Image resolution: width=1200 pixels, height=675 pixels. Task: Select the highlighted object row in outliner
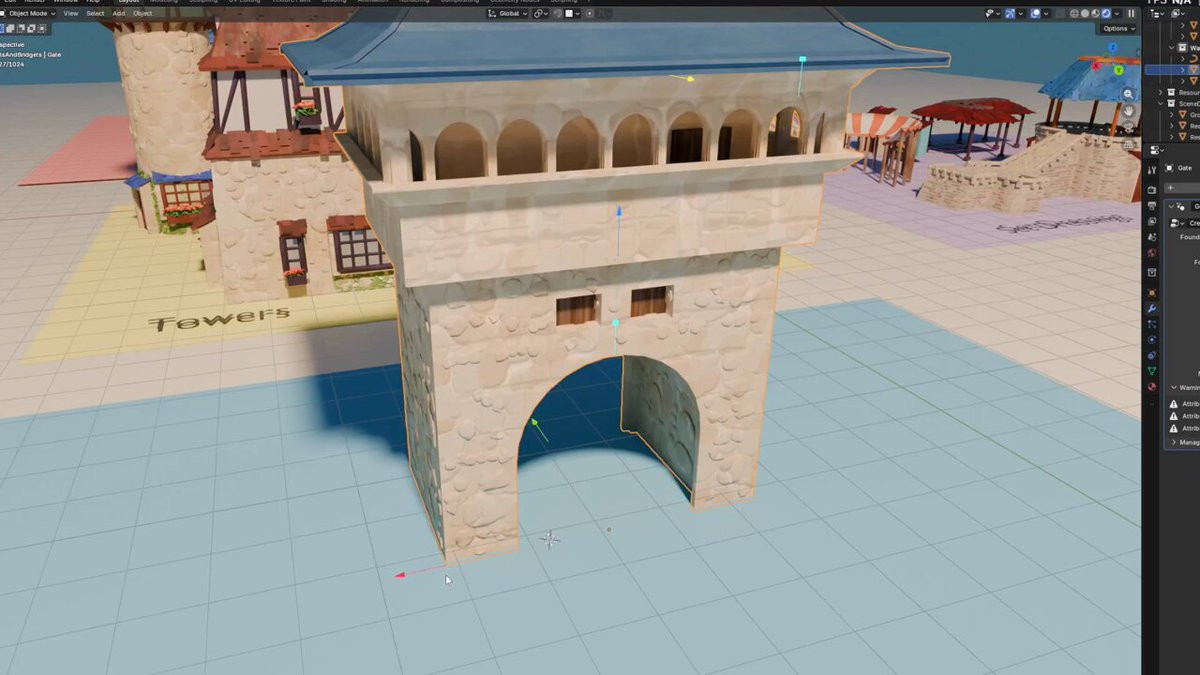pyautogui.click(x=1173, y=70)
